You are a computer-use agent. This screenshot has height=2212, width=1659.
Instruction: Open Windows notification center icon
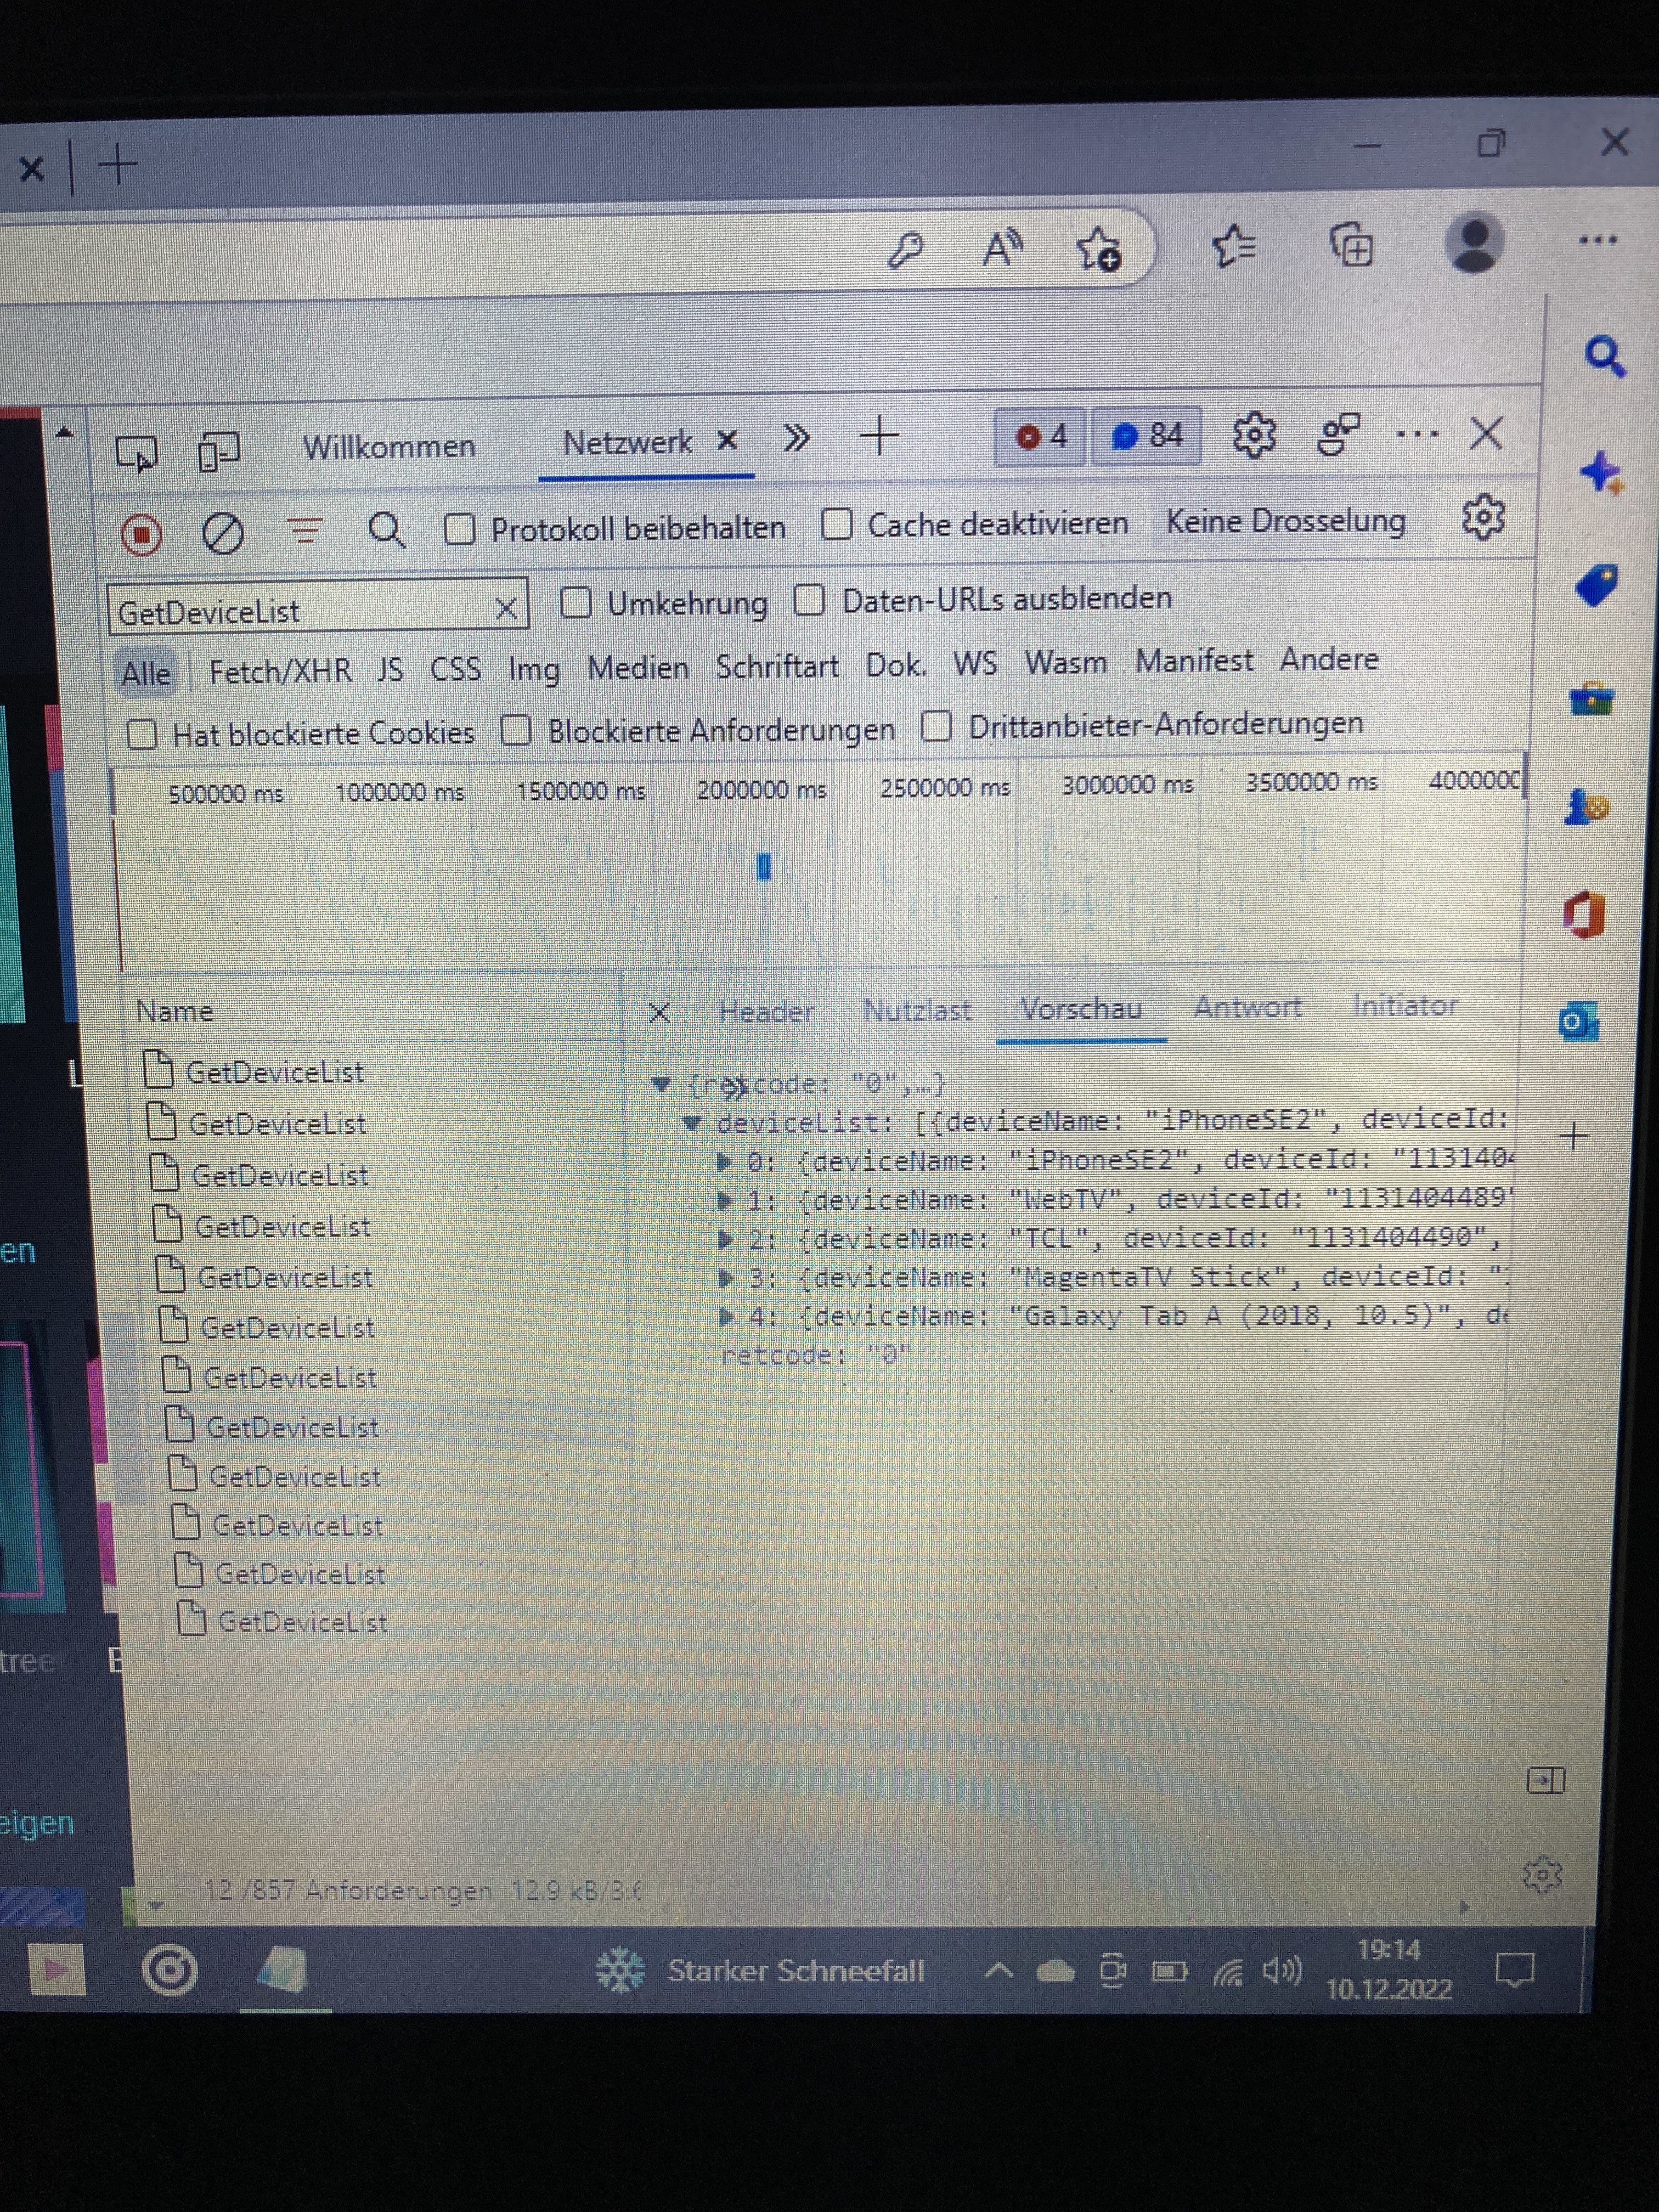(1514, 1970)
